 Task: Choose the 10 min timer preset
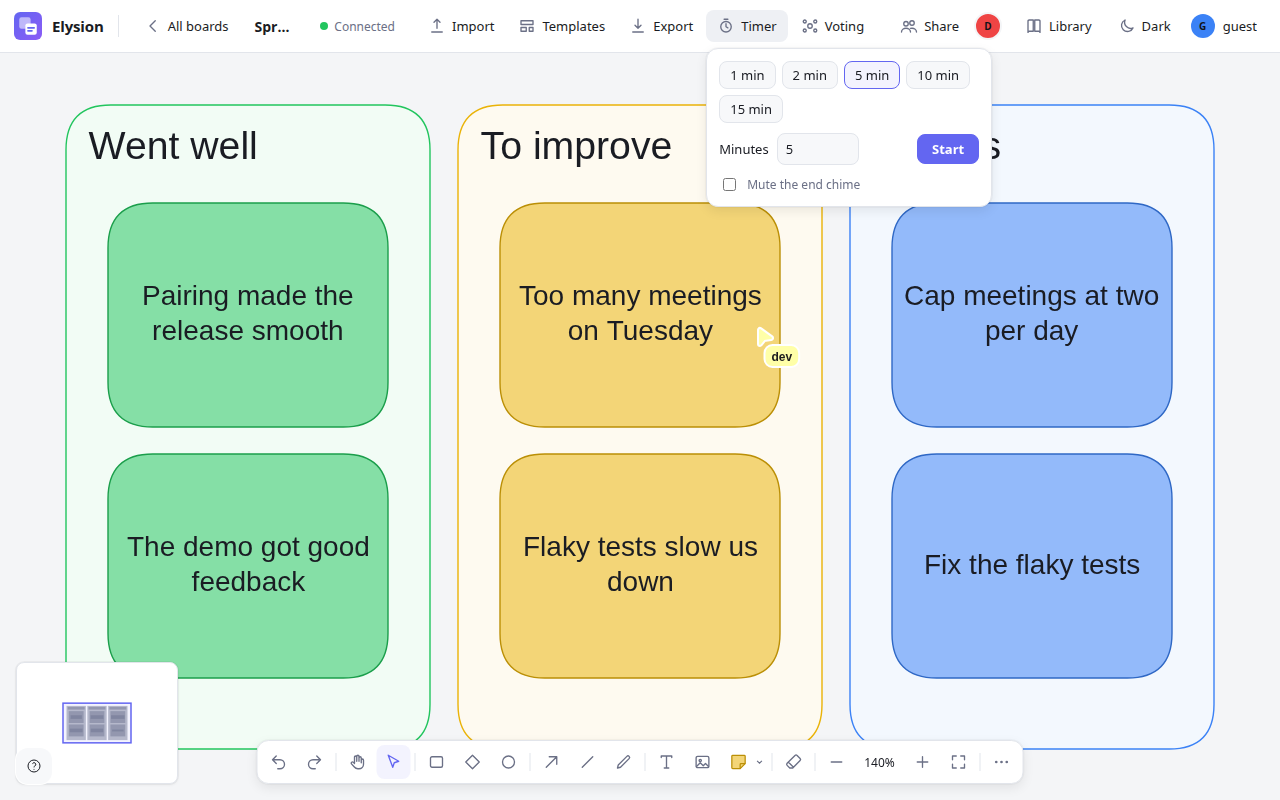(938, 75)
